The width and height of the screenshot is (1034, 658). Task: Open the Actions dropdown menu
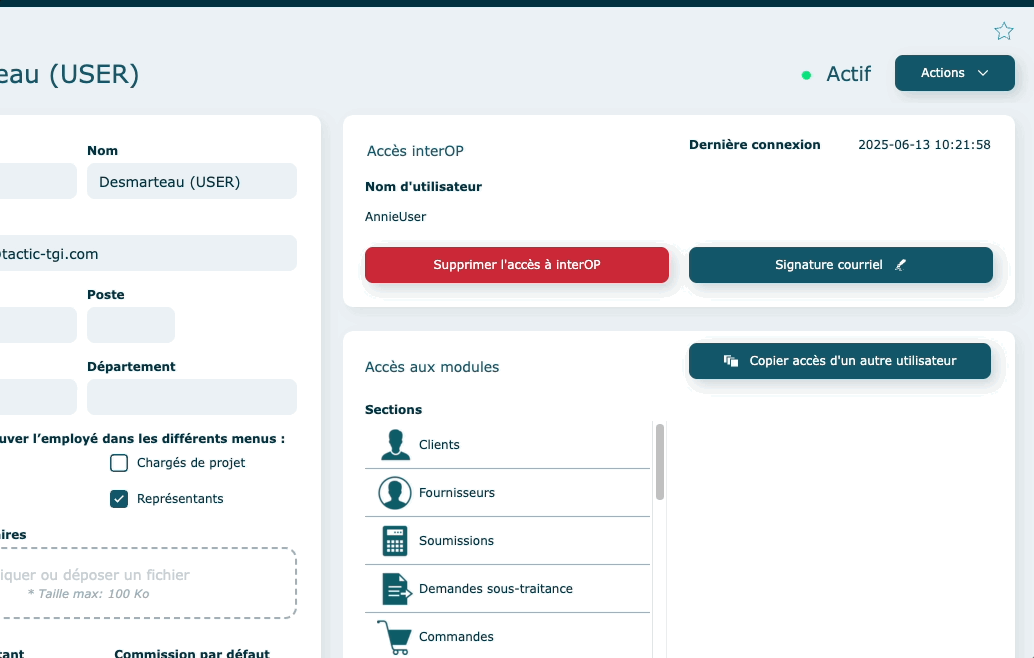[x=954, y=73]
